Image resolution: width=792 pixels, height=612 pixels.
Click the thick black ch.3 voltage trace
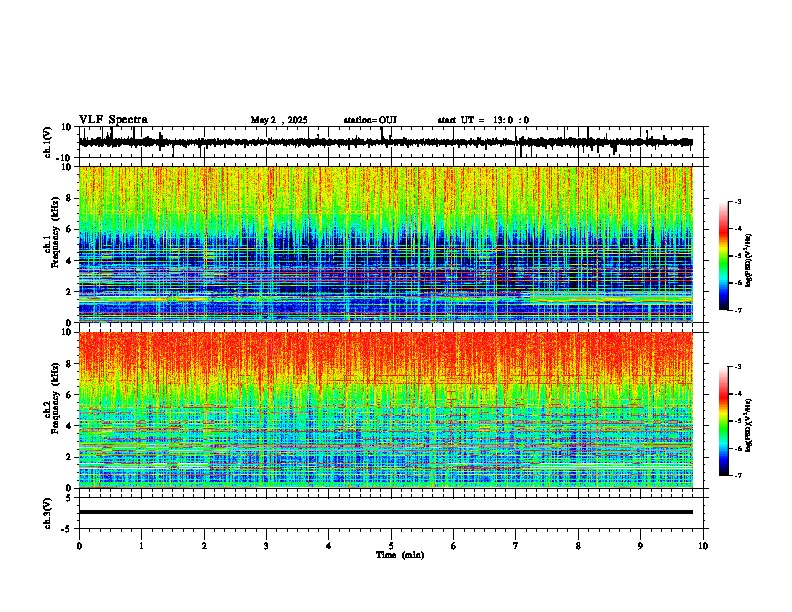pyautogui.click(x=385, y=512)
